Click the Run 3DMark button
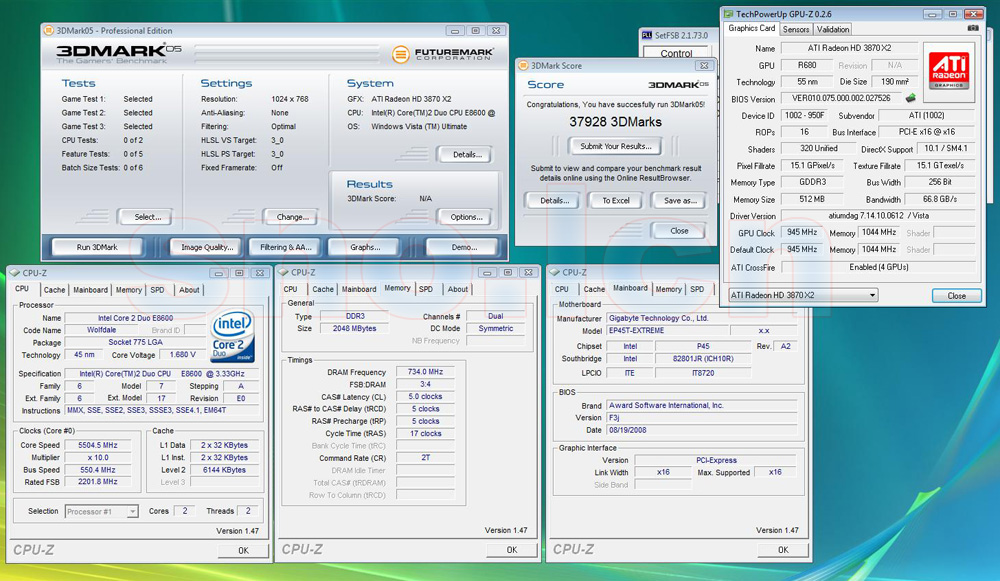Image resolution: width=1000 pixels, height=581 pixels. point(97,247)
